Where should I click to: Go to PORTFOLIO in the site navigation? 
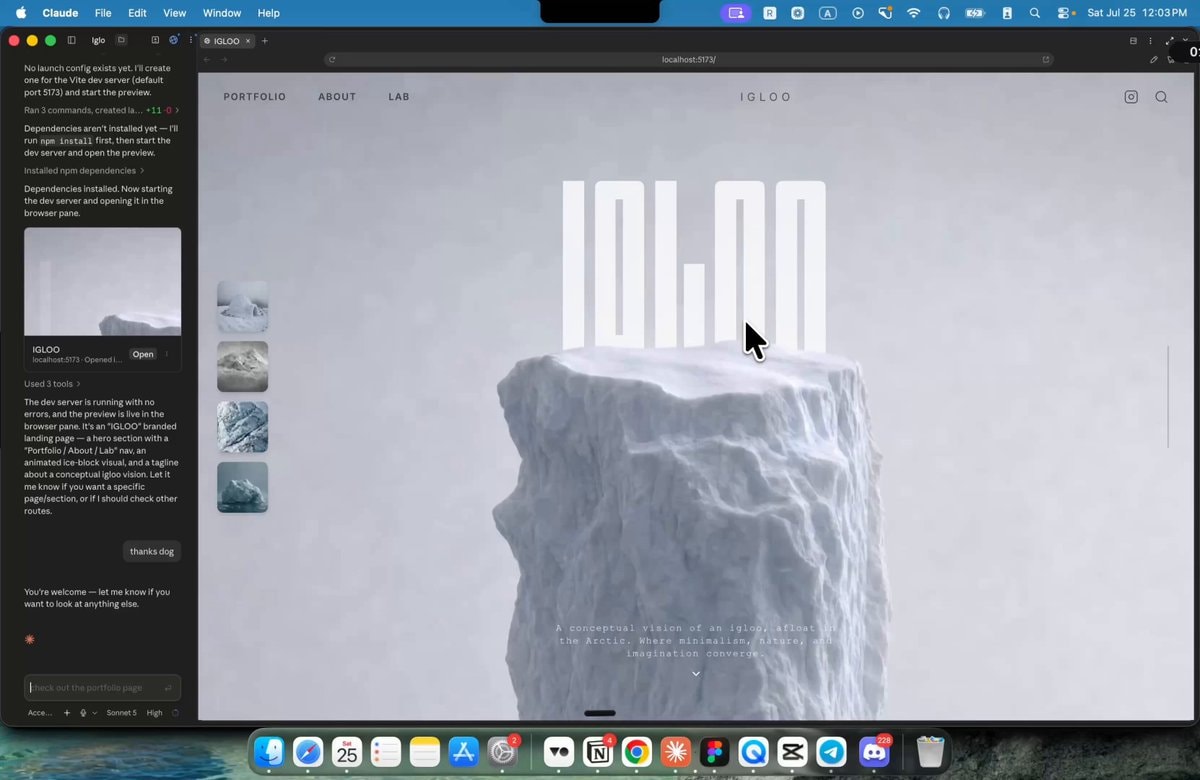(x=254, y=97)
